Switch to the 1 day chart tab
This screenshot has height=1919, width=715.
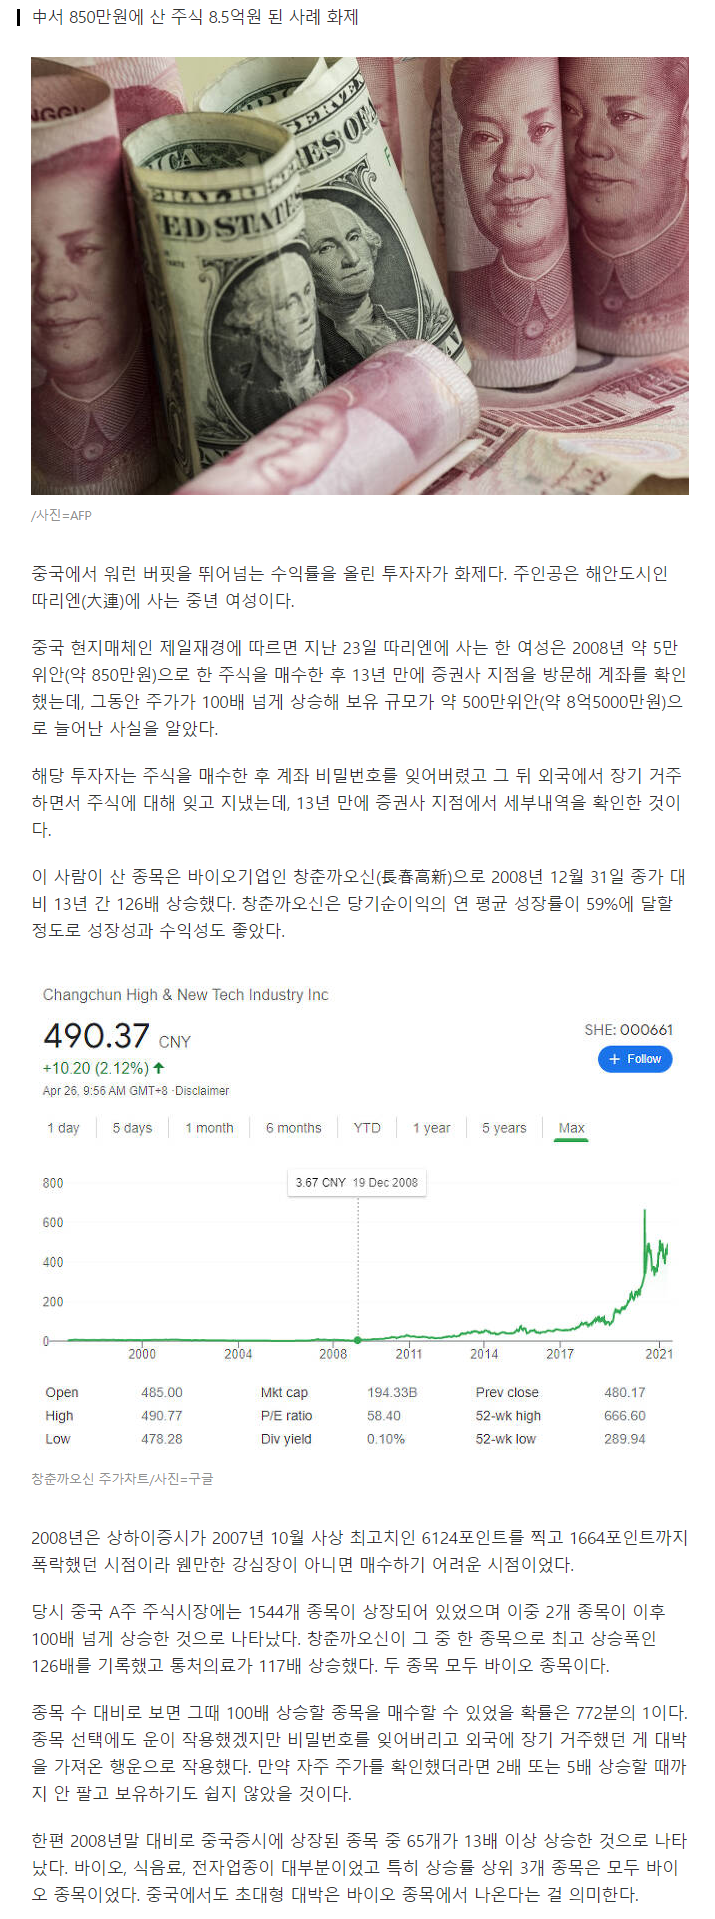tap(63, 1127)
